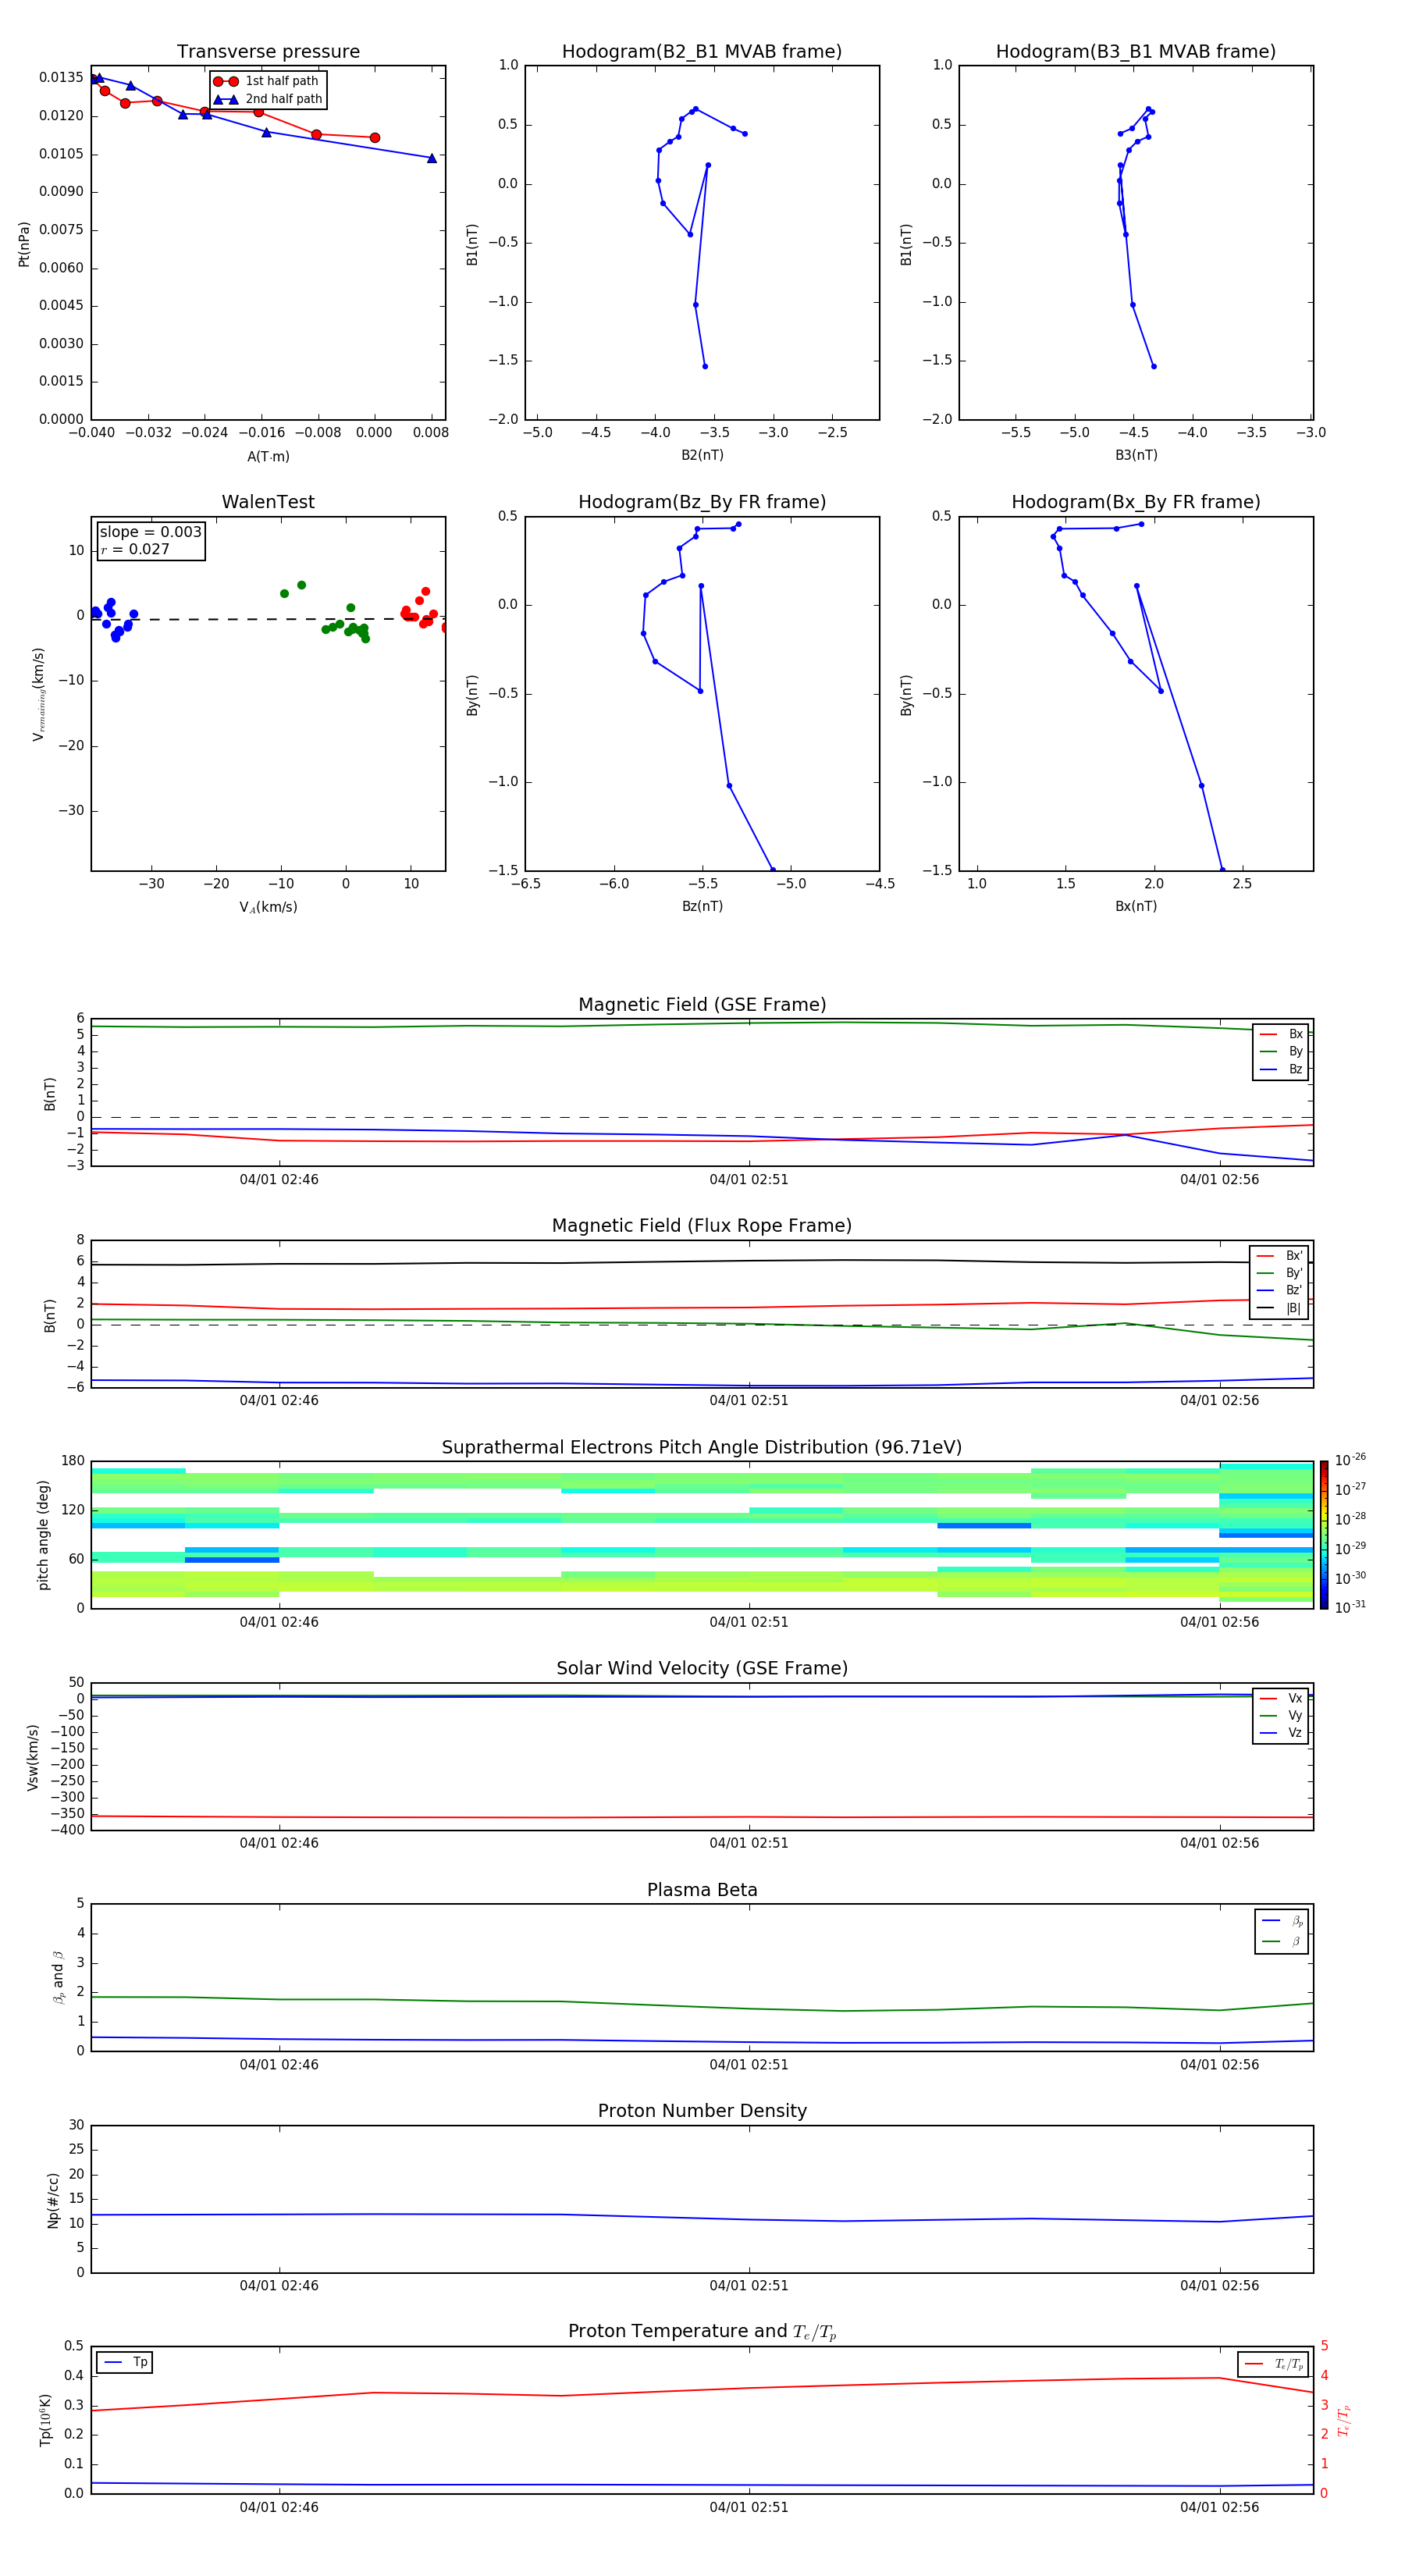Click the 'r = 0.027' annotation text

(135, 549)
